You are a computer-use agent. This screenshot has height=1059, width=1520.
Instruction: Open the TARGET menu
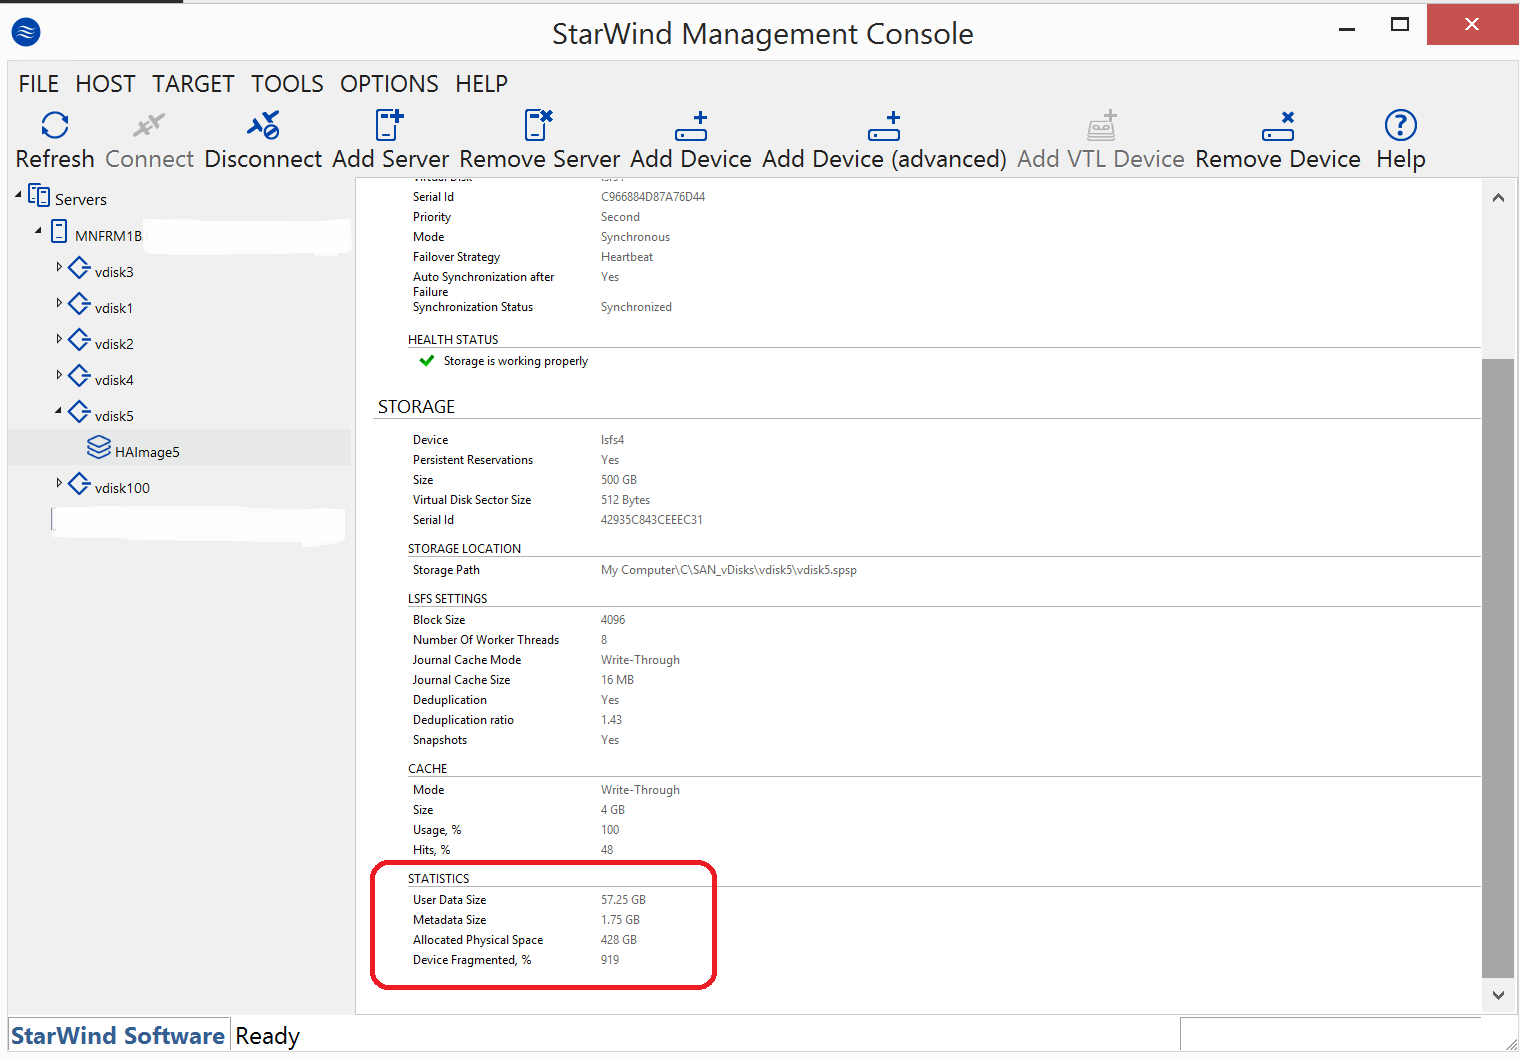tap(193, 84)
